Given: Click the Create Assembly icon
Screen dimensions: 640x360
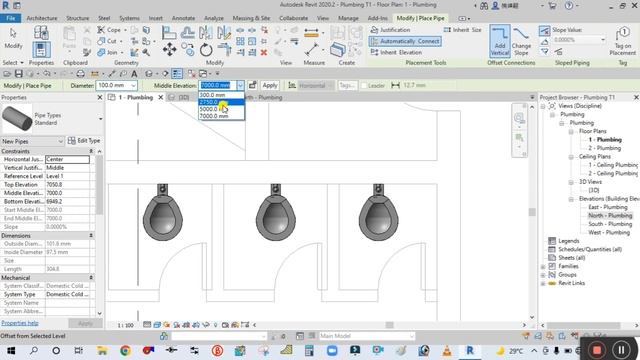Looking at the screenshot, I should pyautogui.click(x=337, y=50).
